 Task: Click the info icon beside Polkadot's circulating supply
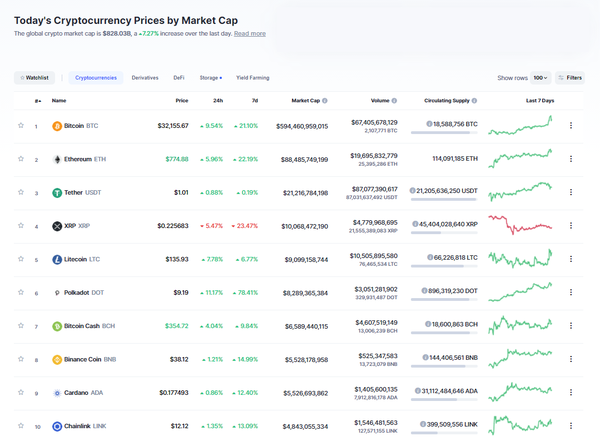[x=424, y=291]
